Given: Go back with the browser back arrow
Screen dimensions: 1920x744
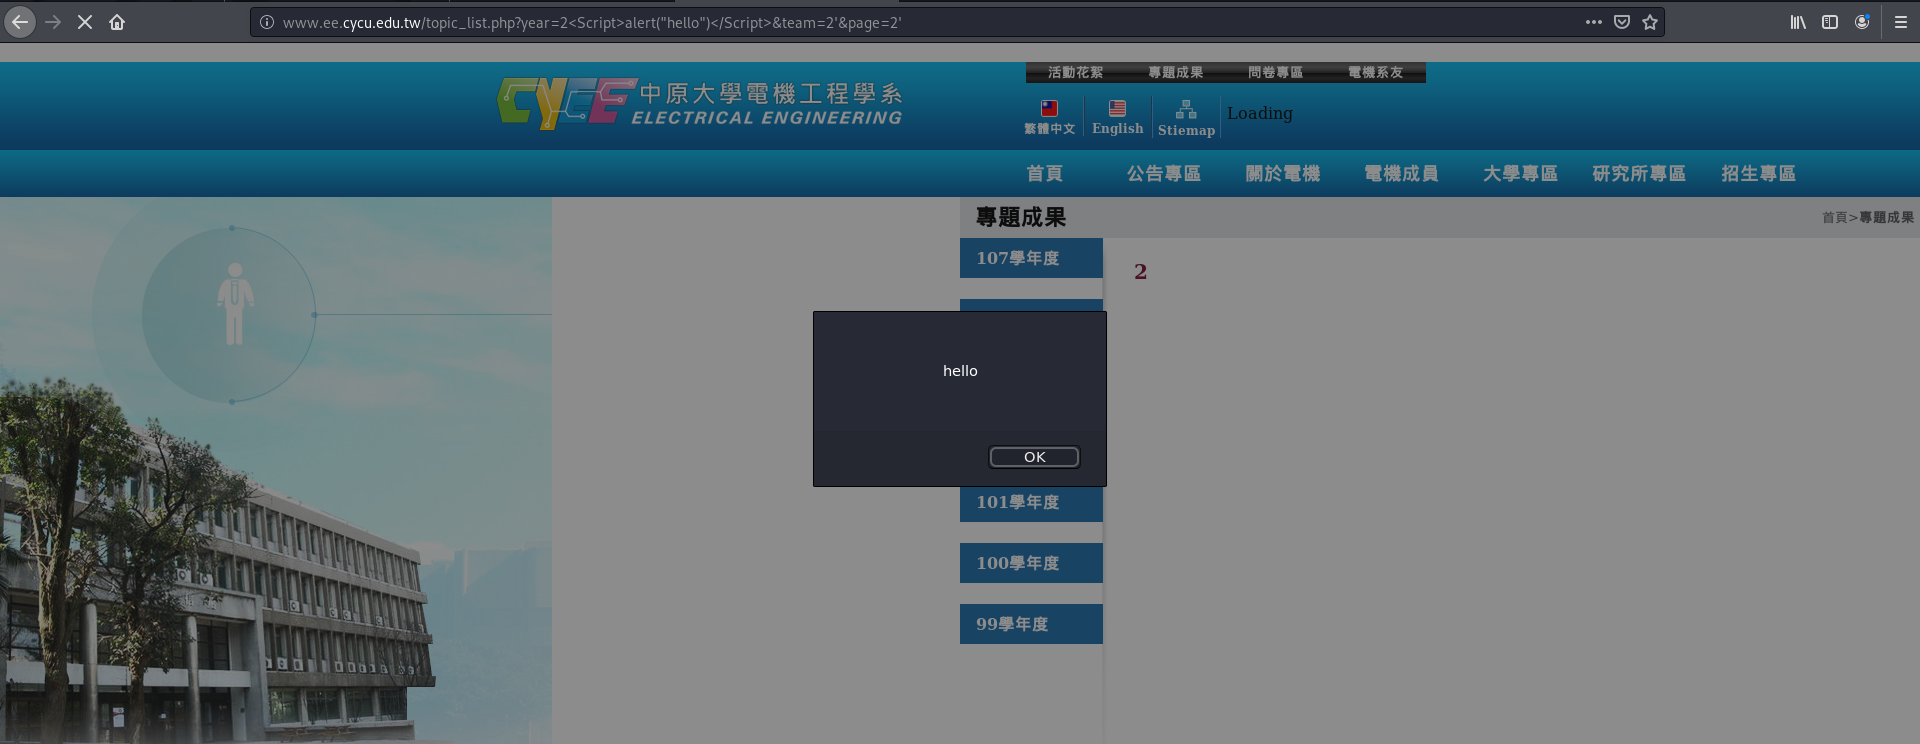Looking at the screenshot, I should click(x=20, y=22).
